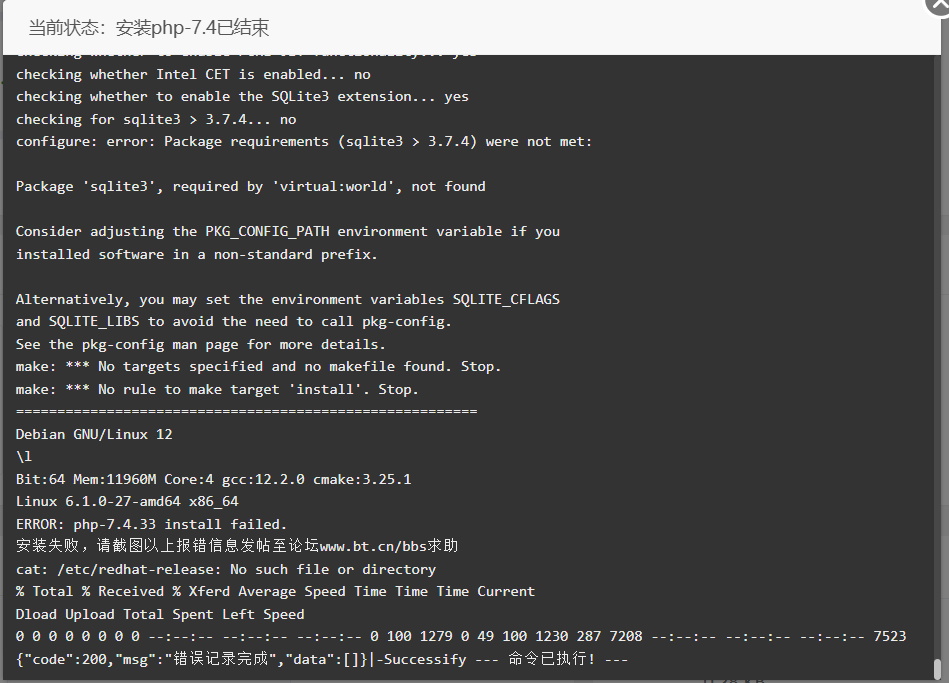This screenshot has height=683, width=949.
Task: Click the PKG_CONFIG_PATH environment variable line
Action: coord(287,231)
